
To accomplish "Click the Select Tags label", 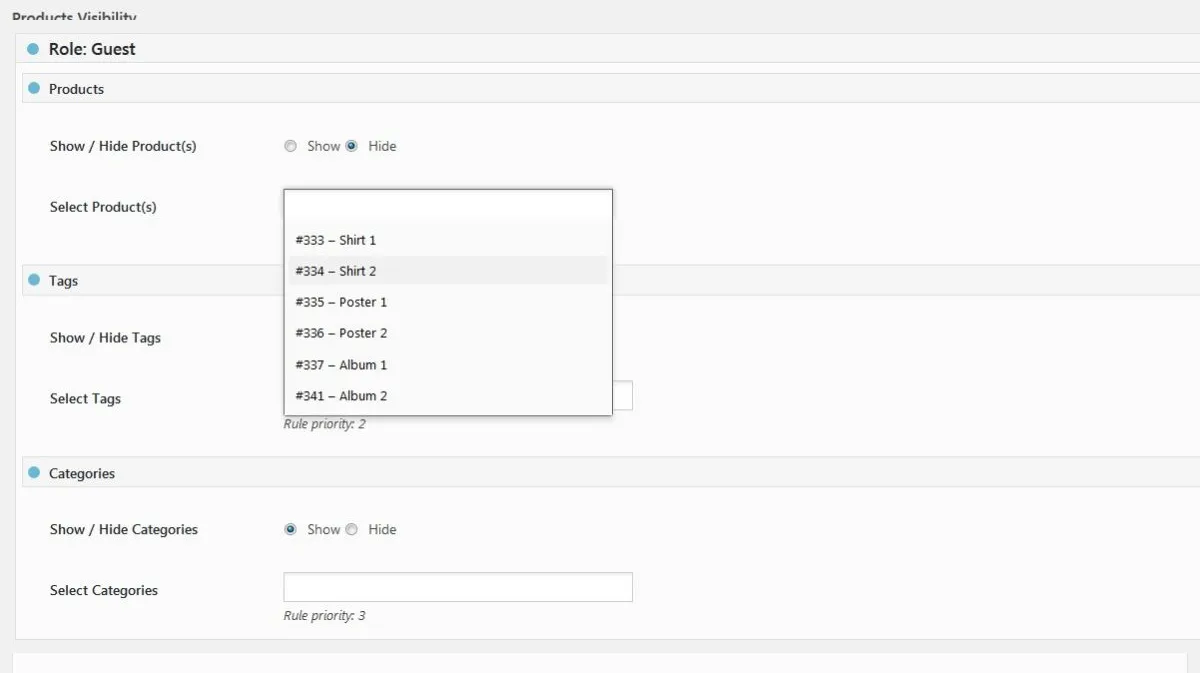I will (x=85, y=399).
